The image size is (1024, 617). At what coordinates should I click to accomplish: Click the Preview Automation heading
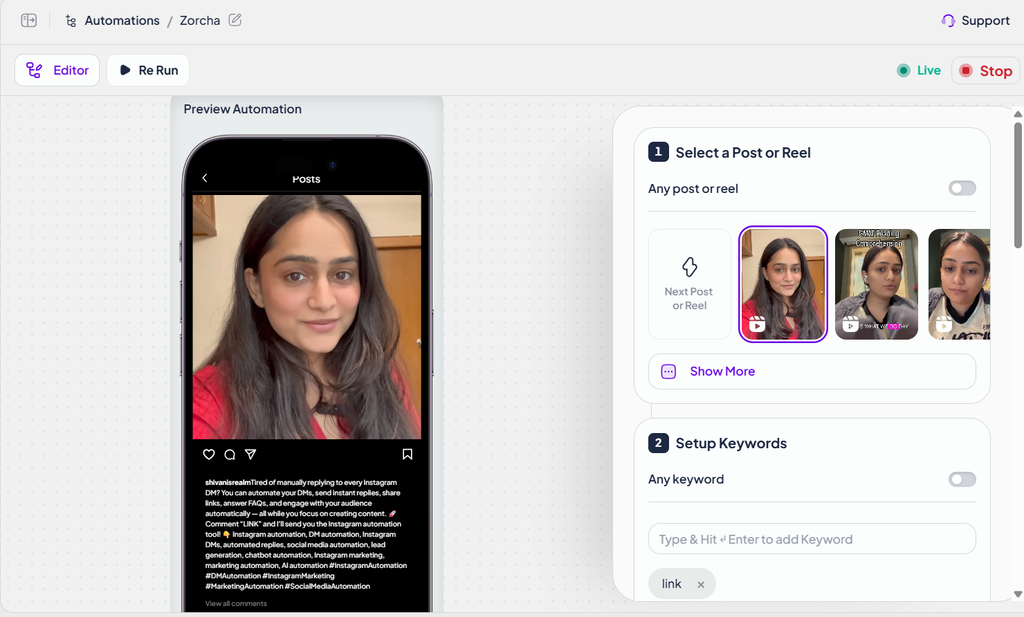(x=242, y=109)
